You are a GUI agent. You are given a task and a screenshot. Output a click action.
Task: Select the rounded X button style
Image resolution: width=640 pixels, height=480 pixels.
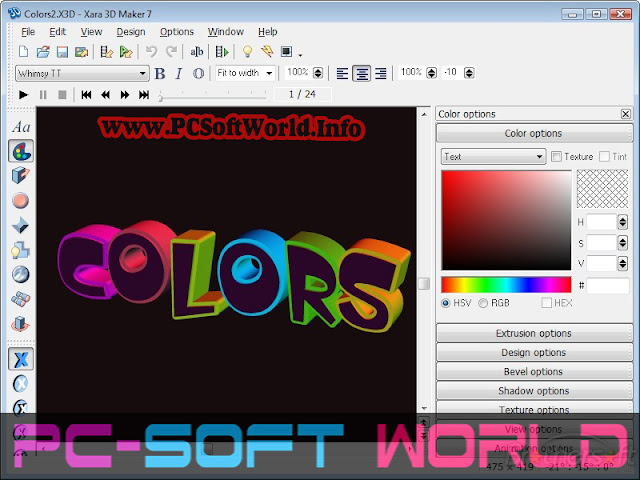pos(20,384)
